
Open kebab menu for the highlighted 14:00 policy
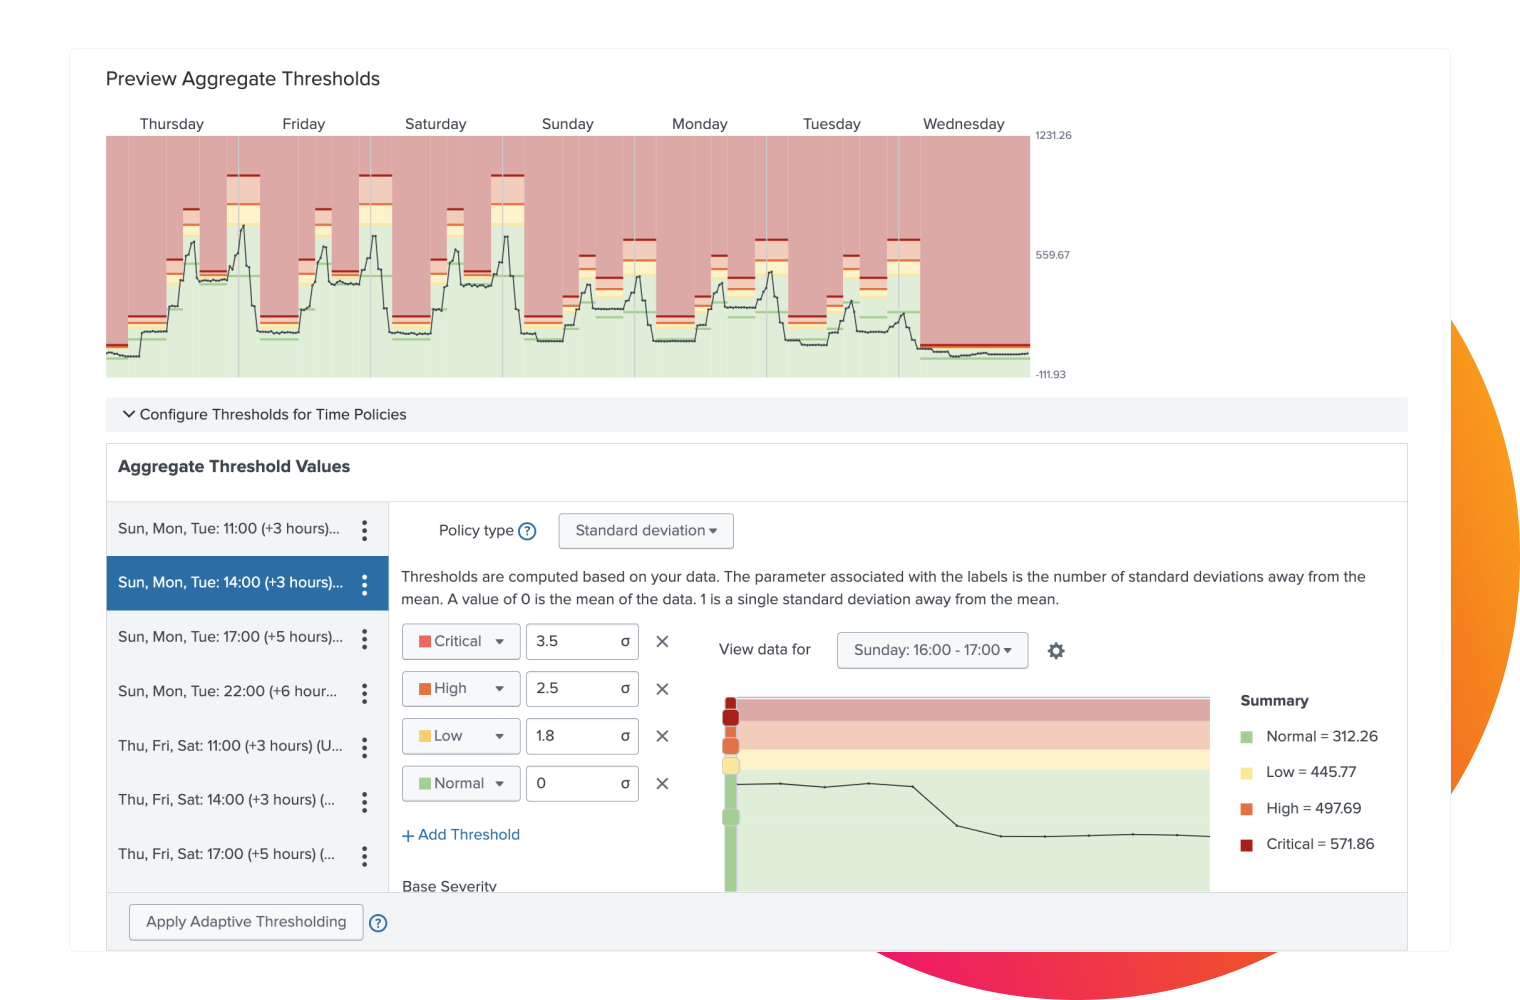click(x=364, y=583)
